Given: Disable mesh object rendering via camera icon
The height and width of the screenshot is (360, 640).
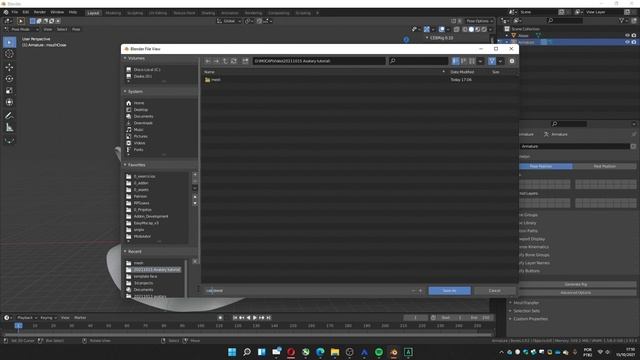Looking at the screenshot, I should click(634, 36).
